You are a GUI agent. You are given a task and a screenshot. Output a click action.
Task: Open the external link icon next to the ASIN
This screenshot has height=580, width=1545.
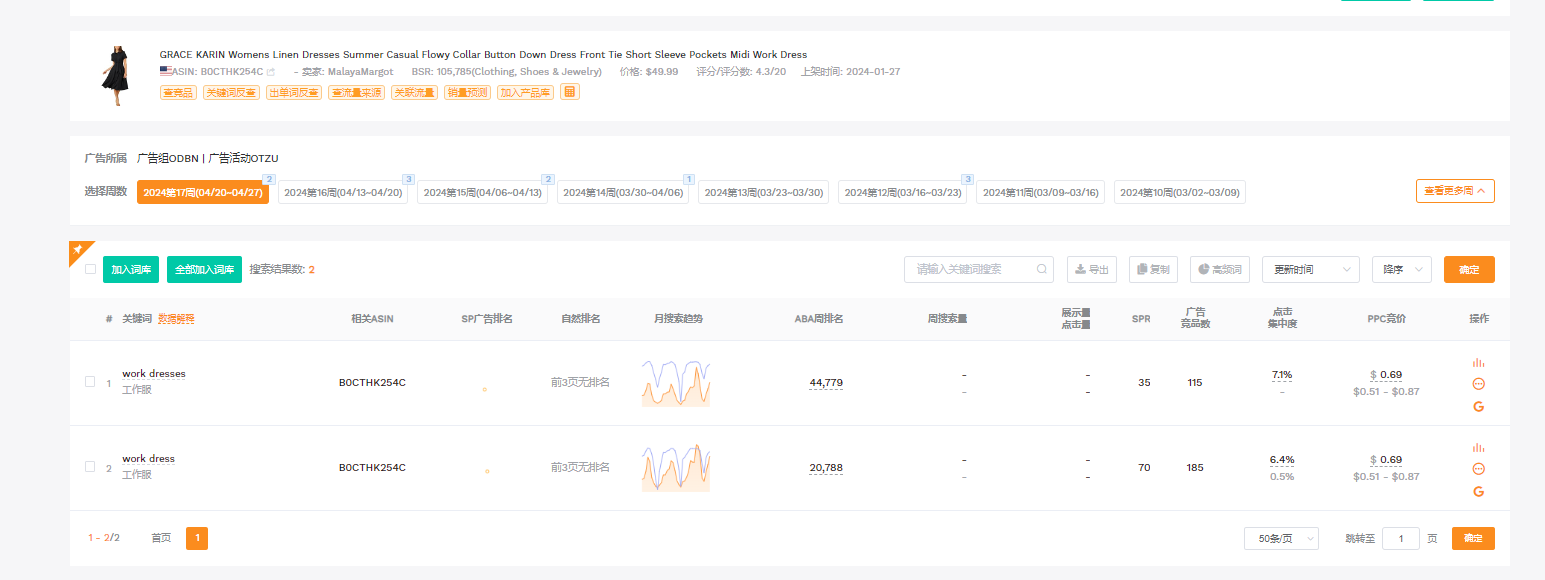pos(271,72)
